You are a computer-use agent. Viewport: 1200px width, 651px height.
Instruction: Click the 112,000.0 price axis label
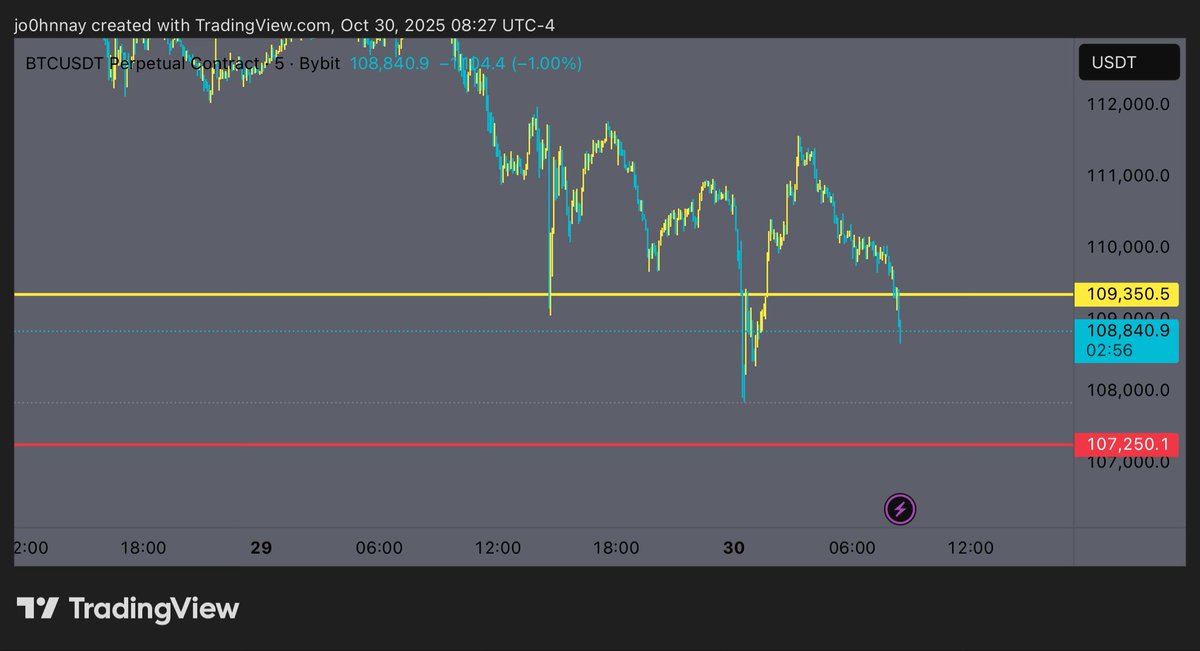click(x=1127, y=104)
